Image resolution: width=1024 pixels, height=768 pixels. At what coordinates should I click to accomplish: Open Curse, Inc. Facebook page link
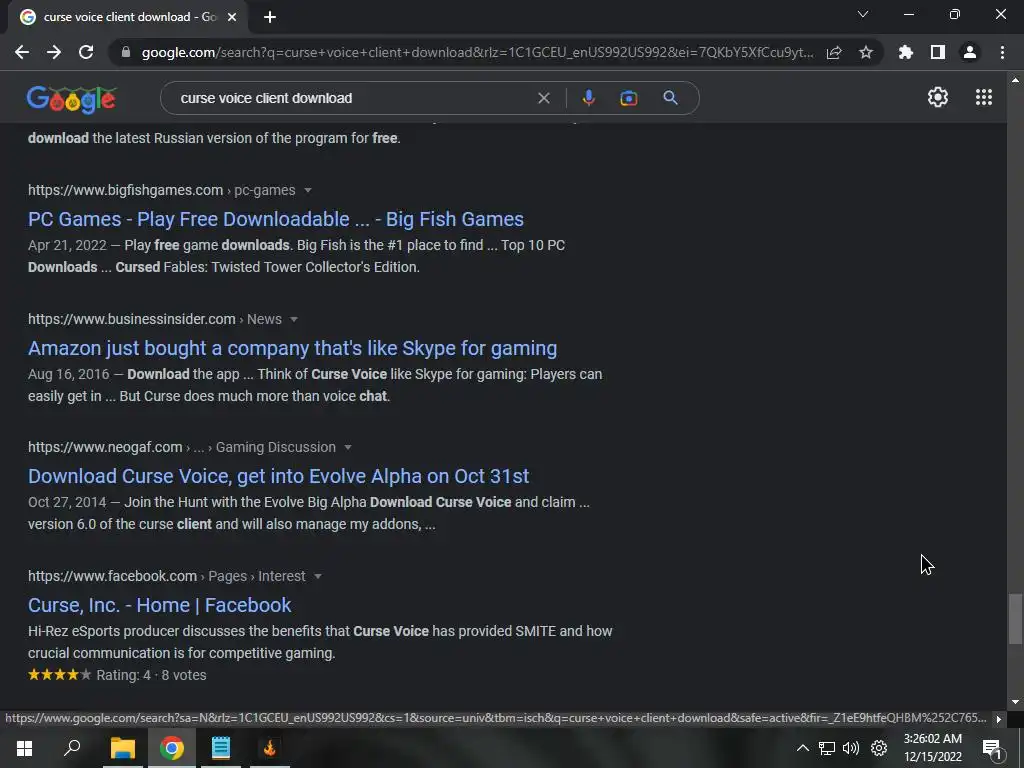pyautogui.click(x=159, y=605)
